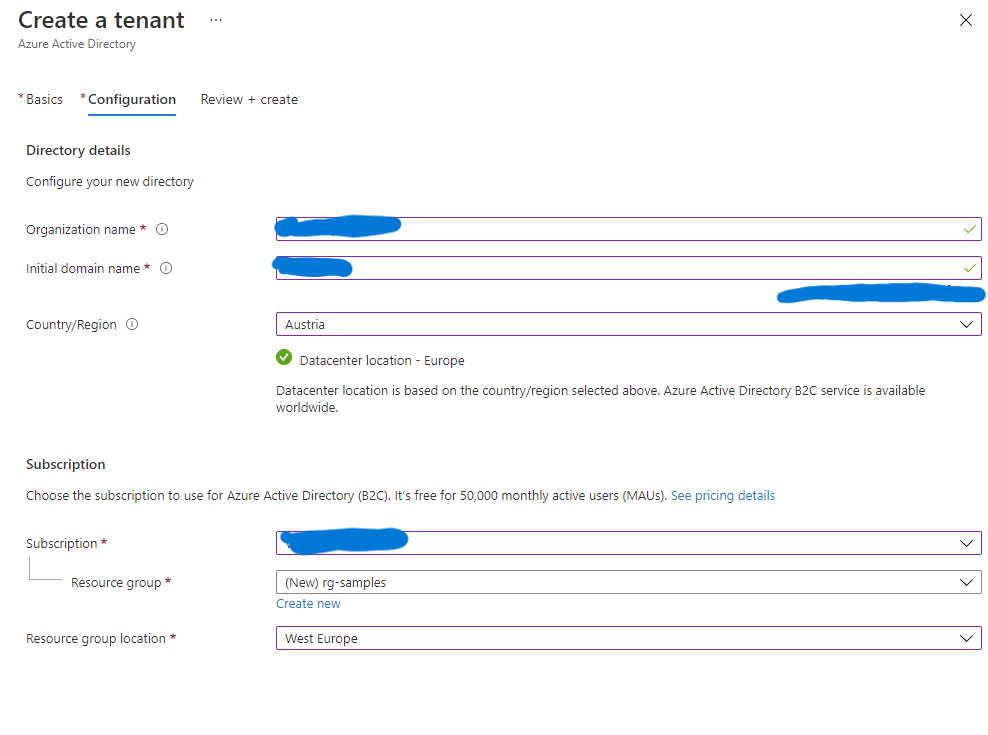Expand the Resource group dropdown
This screenshot has width=988, height=735.
[966, 581]
